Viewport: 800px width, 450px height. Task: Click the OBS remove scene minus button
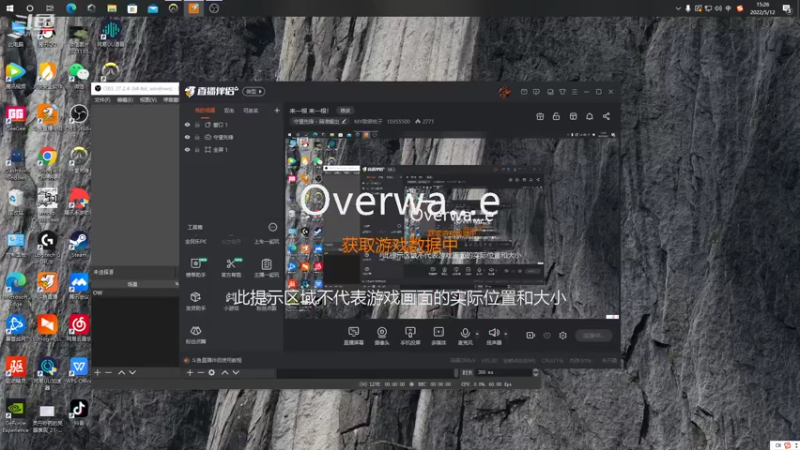108,372
